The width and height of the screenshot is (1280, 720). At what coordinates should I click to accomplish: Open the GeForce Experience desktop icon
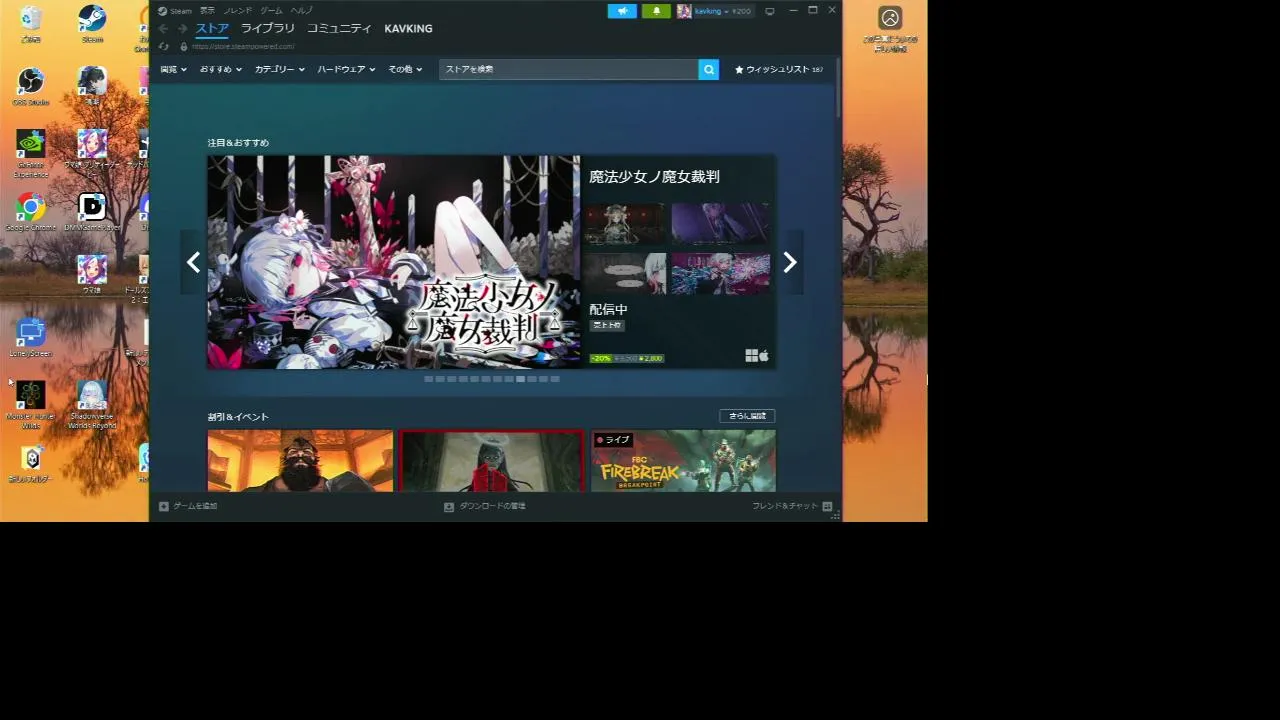[x=31, y=153]
